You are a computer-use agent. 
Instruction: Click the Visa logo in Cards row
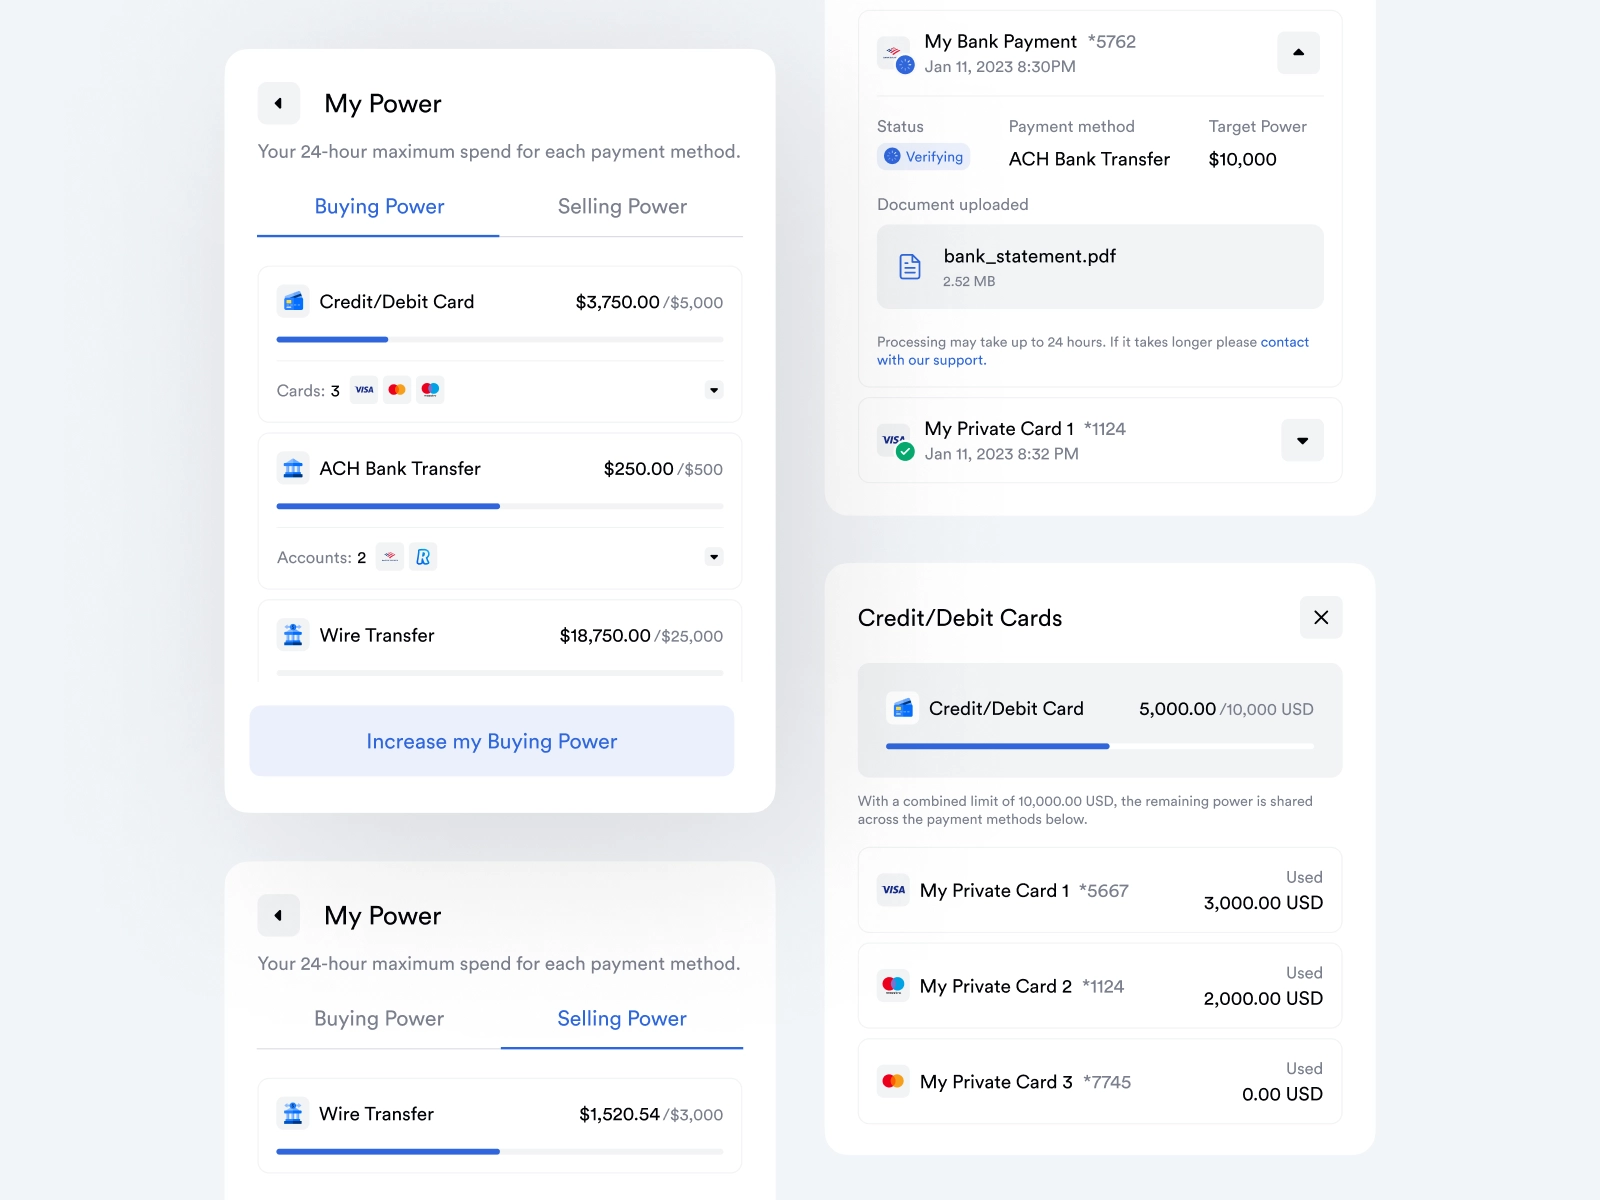pyautogui.click(x=364, y=390)
